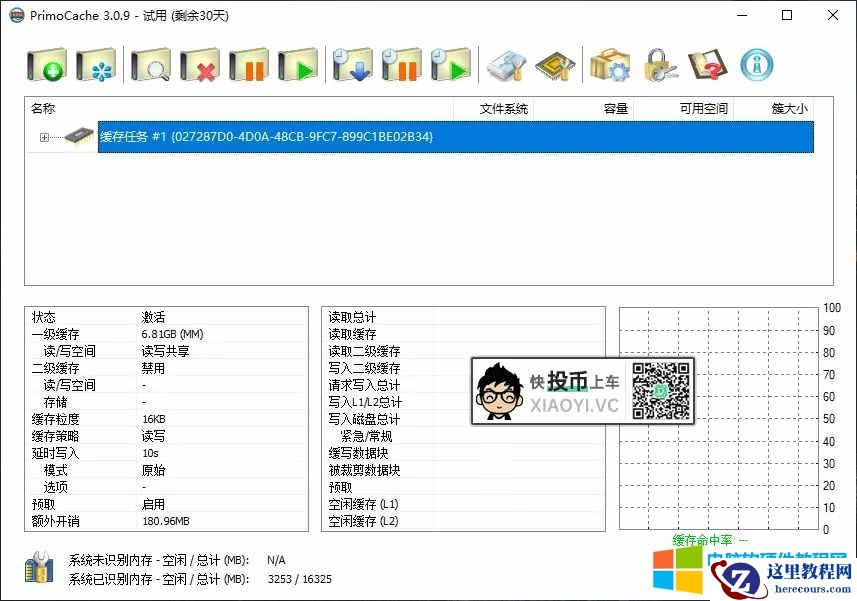Click the 3253 / 16325 memory value
857x601 pixels.
(x=300, y=579)
